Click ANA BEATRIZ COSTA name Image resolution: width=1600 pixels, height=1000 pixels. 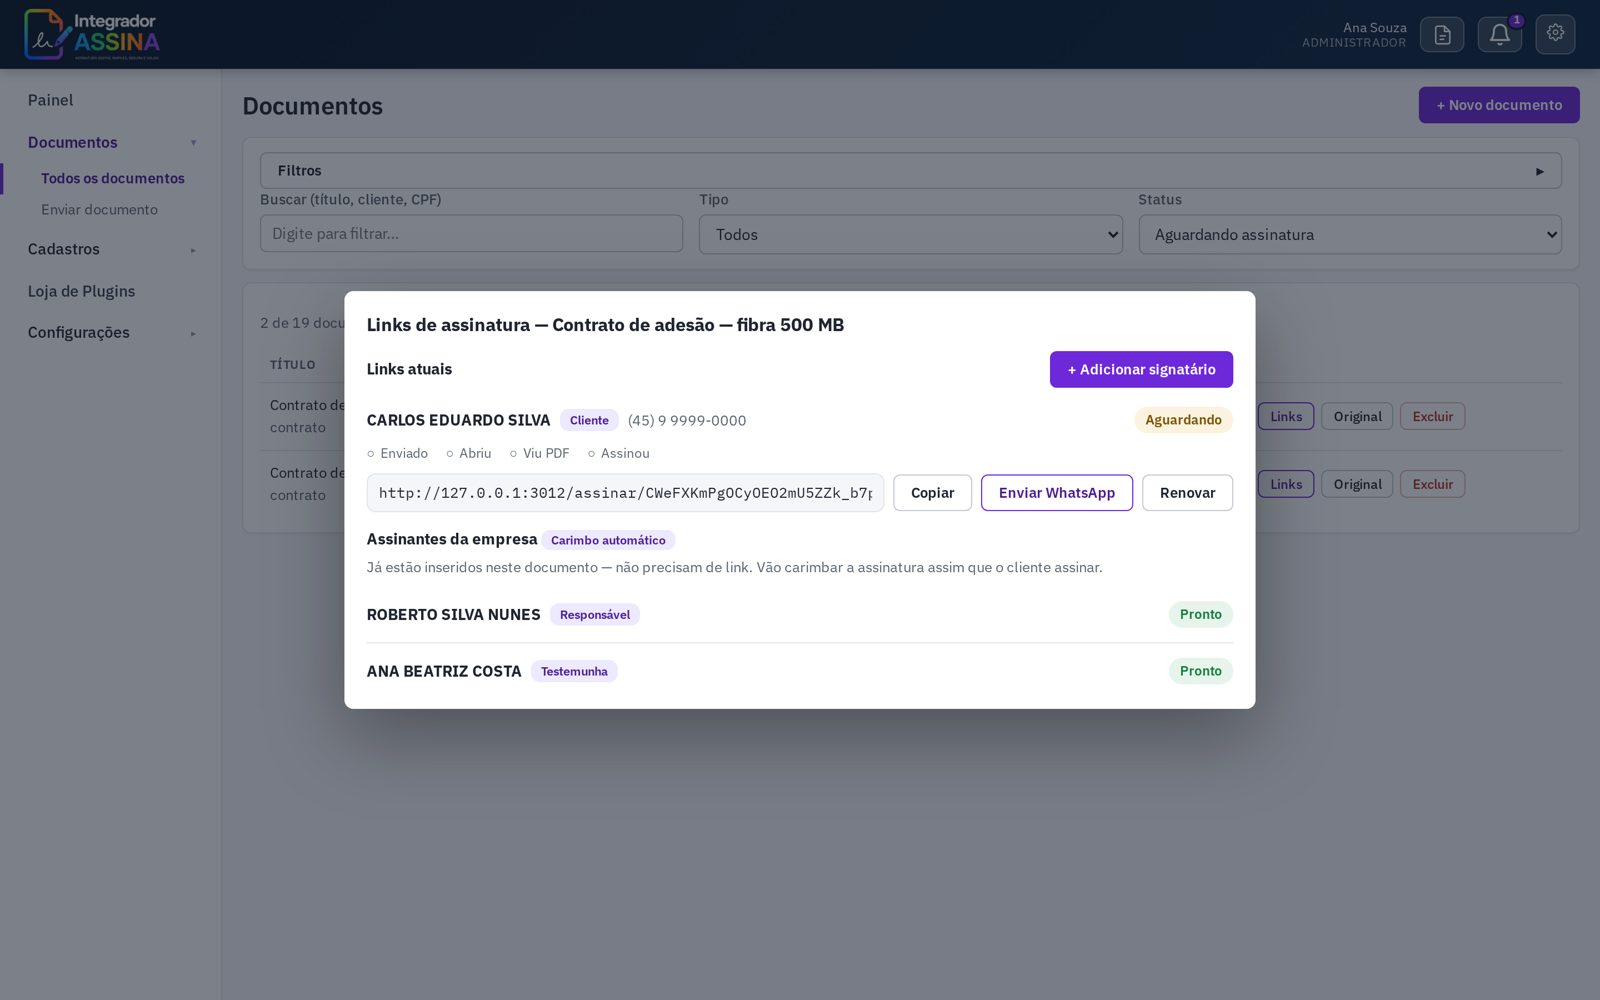pos(444,671)
